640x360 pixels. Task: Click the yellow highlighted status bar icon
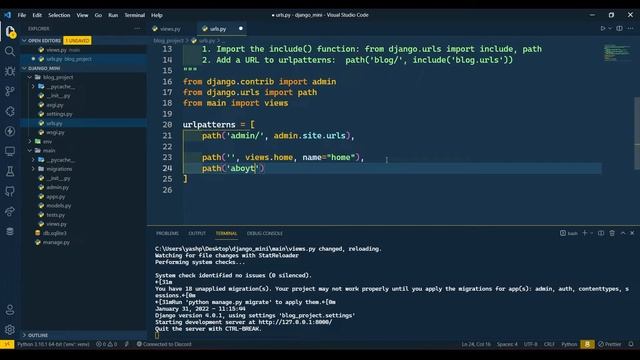pyautogui.click(x=587, y=344)
